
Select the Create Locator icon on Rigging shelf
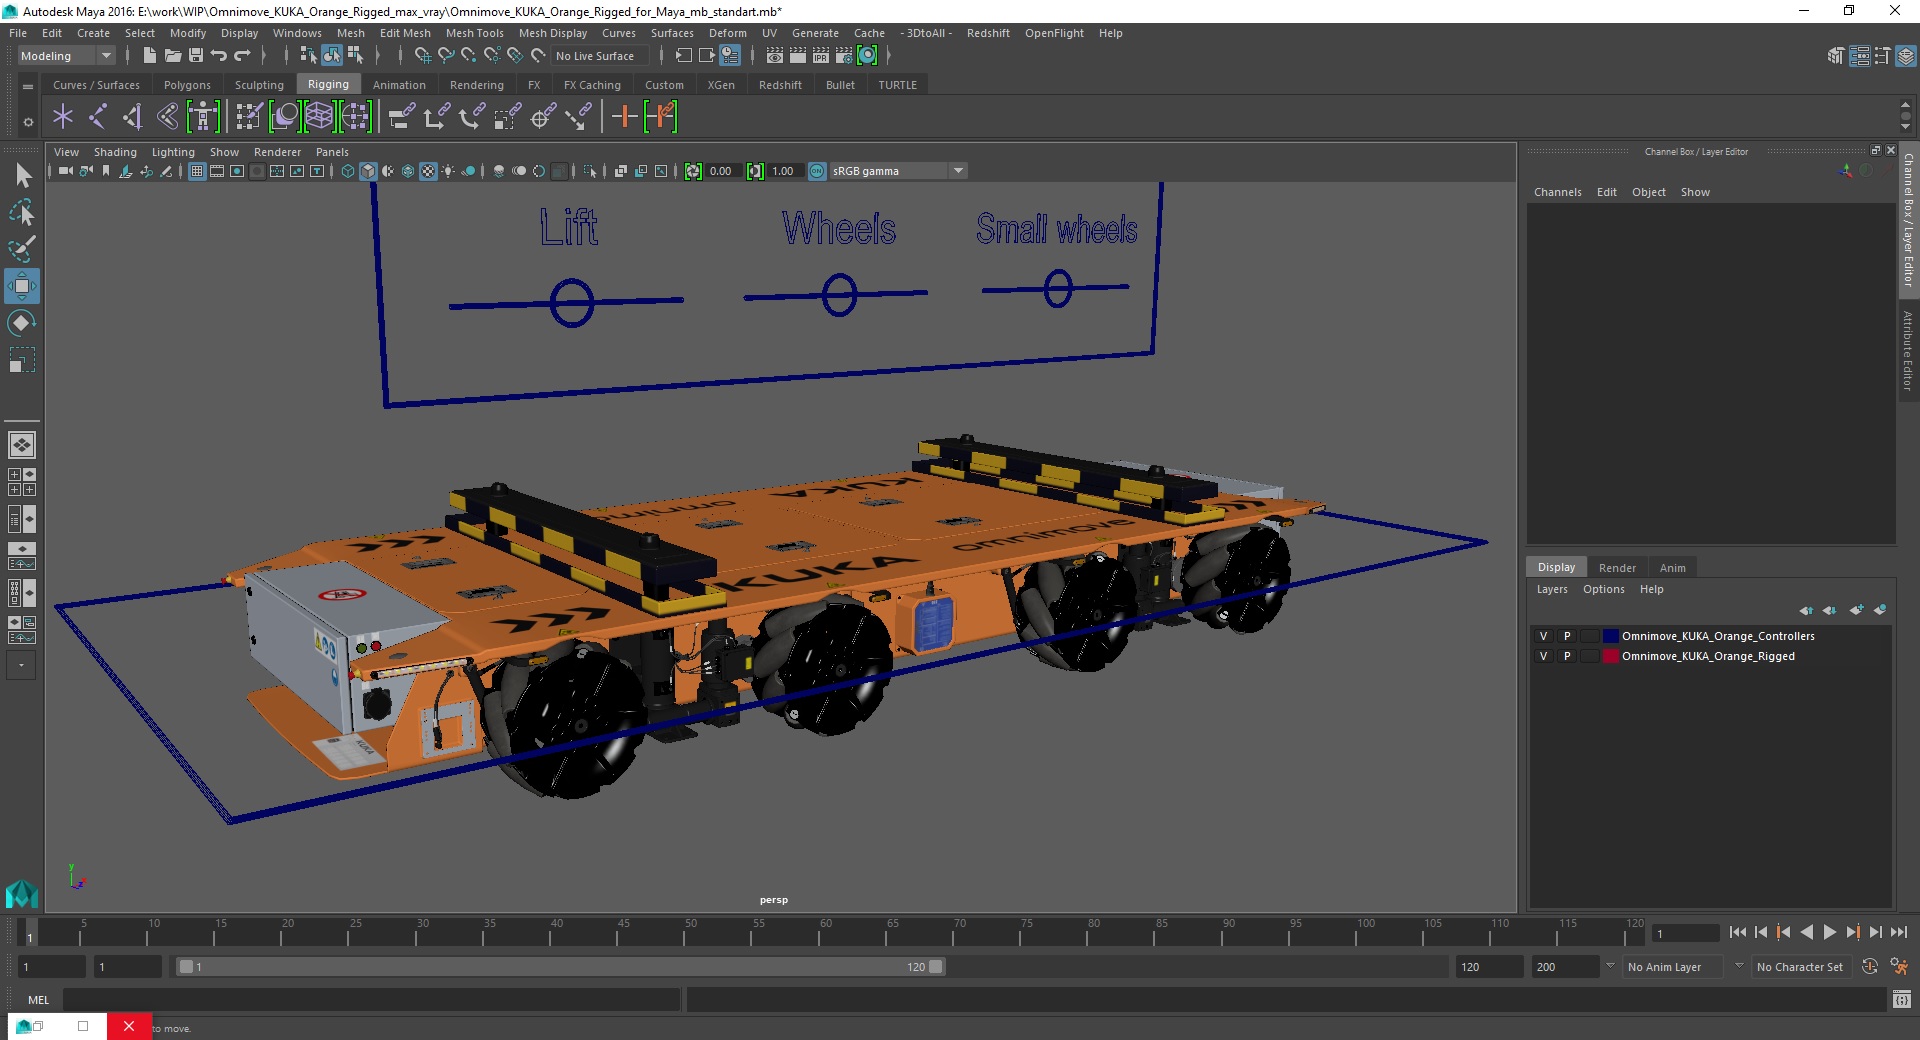pyautogui.click(x=63, y=117)
